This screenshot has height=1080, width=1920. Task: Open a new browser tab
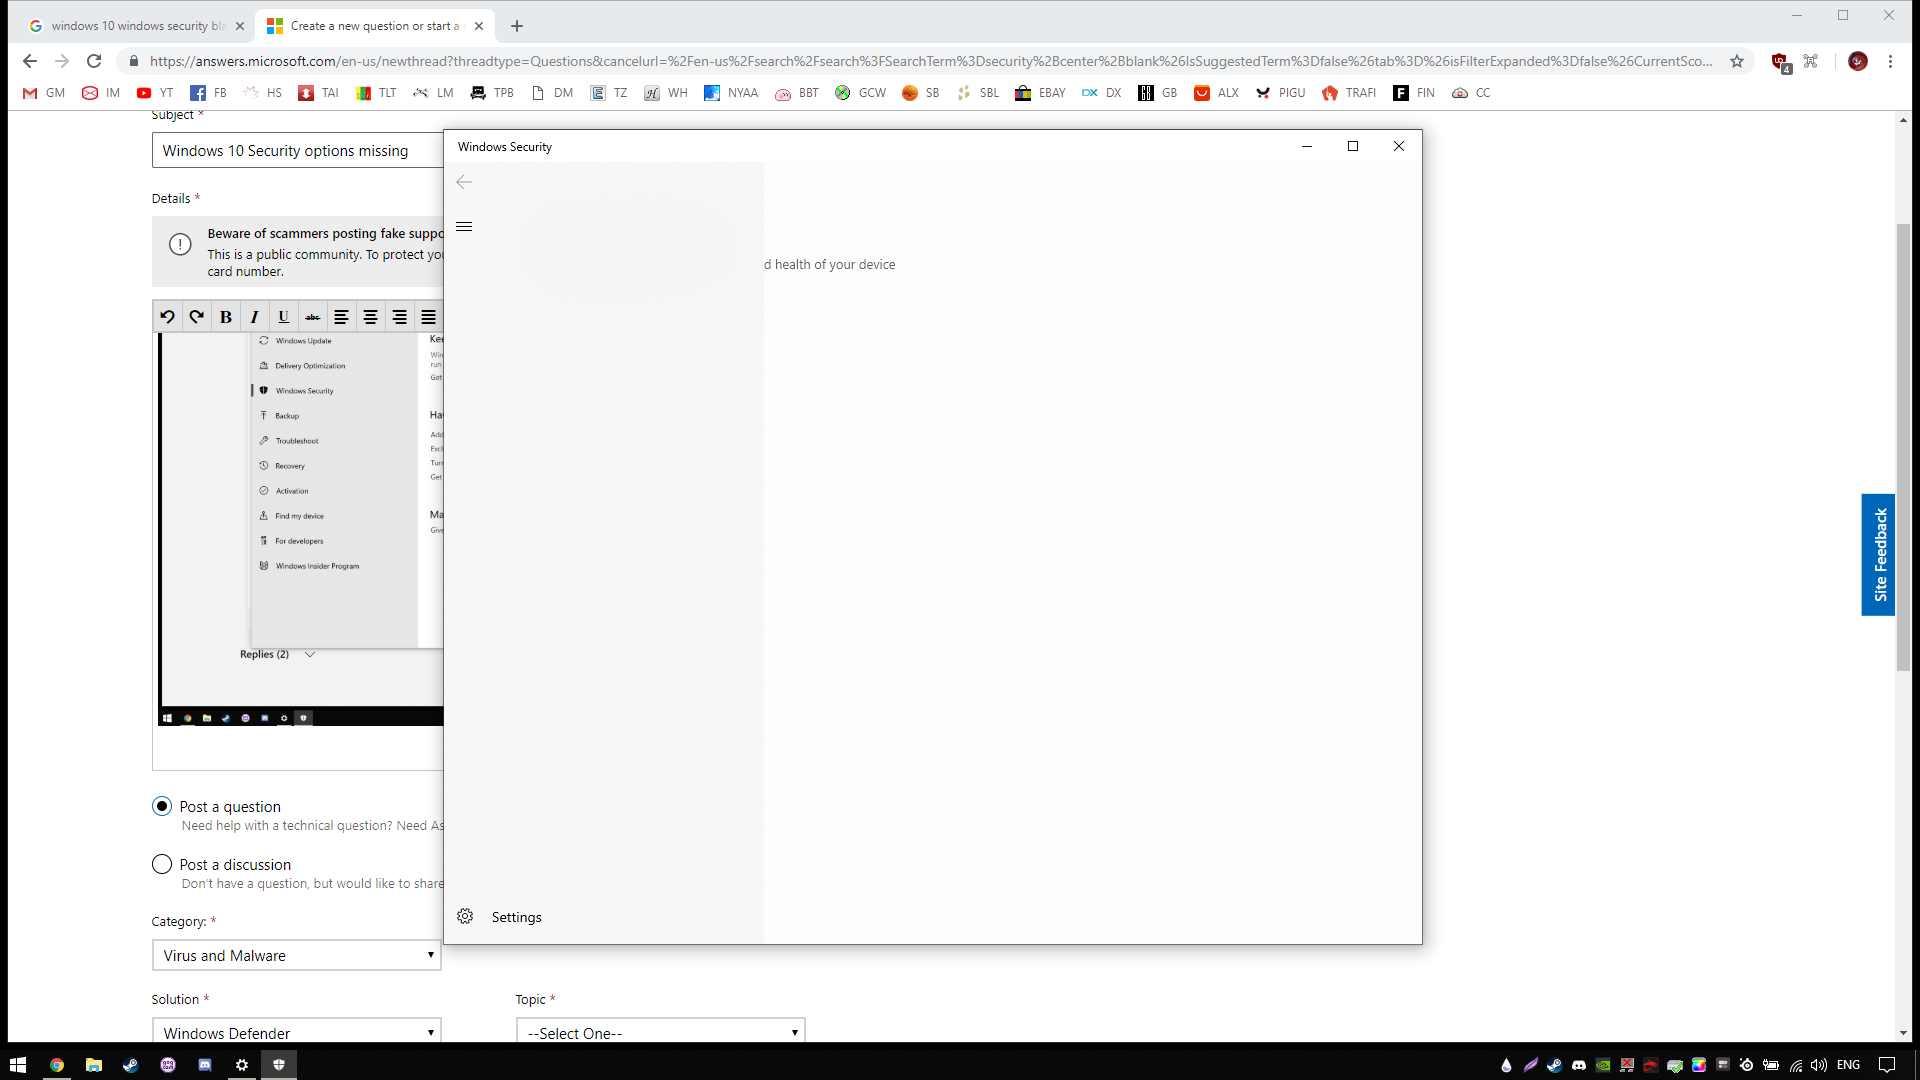click(517, 26)
